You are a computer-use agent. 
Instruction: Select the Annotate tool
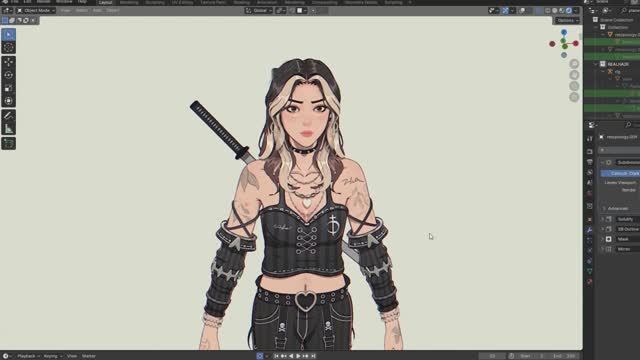tap(9, 116)
